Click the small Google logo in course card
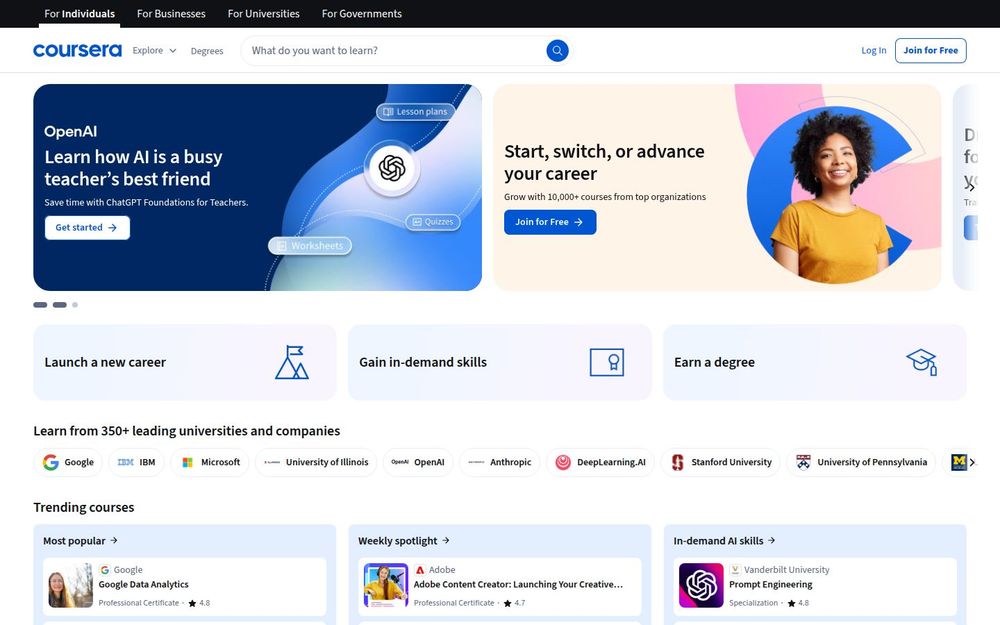The height and width of the screenshot is (625, 1000). (x=105, y=570)
